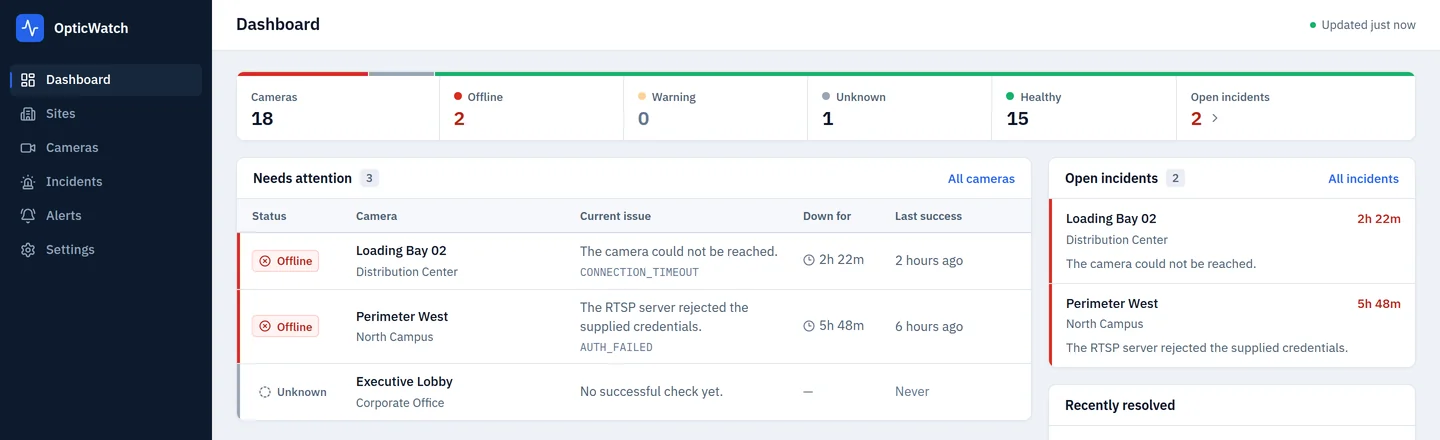Click the OpticWatch pulse logo icon
Image resolution: width=1440 pixels, height=440 pixels.
coord(30,28)
